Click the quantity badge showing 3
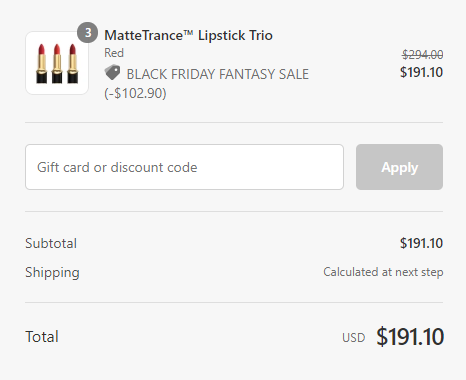 [x=87, y=33]
